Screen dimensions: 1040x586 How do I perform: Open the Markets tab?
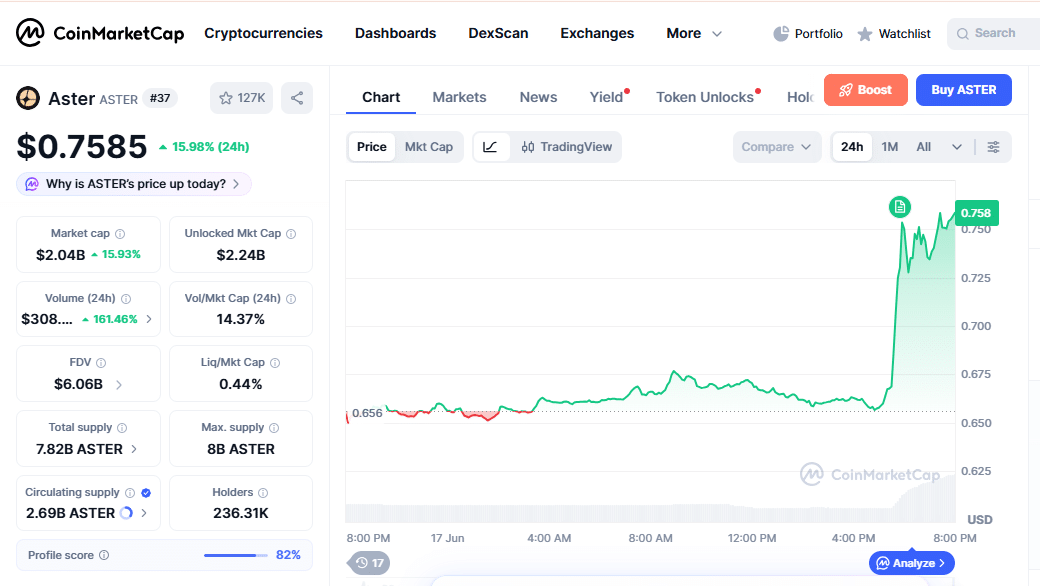point(459,97)
